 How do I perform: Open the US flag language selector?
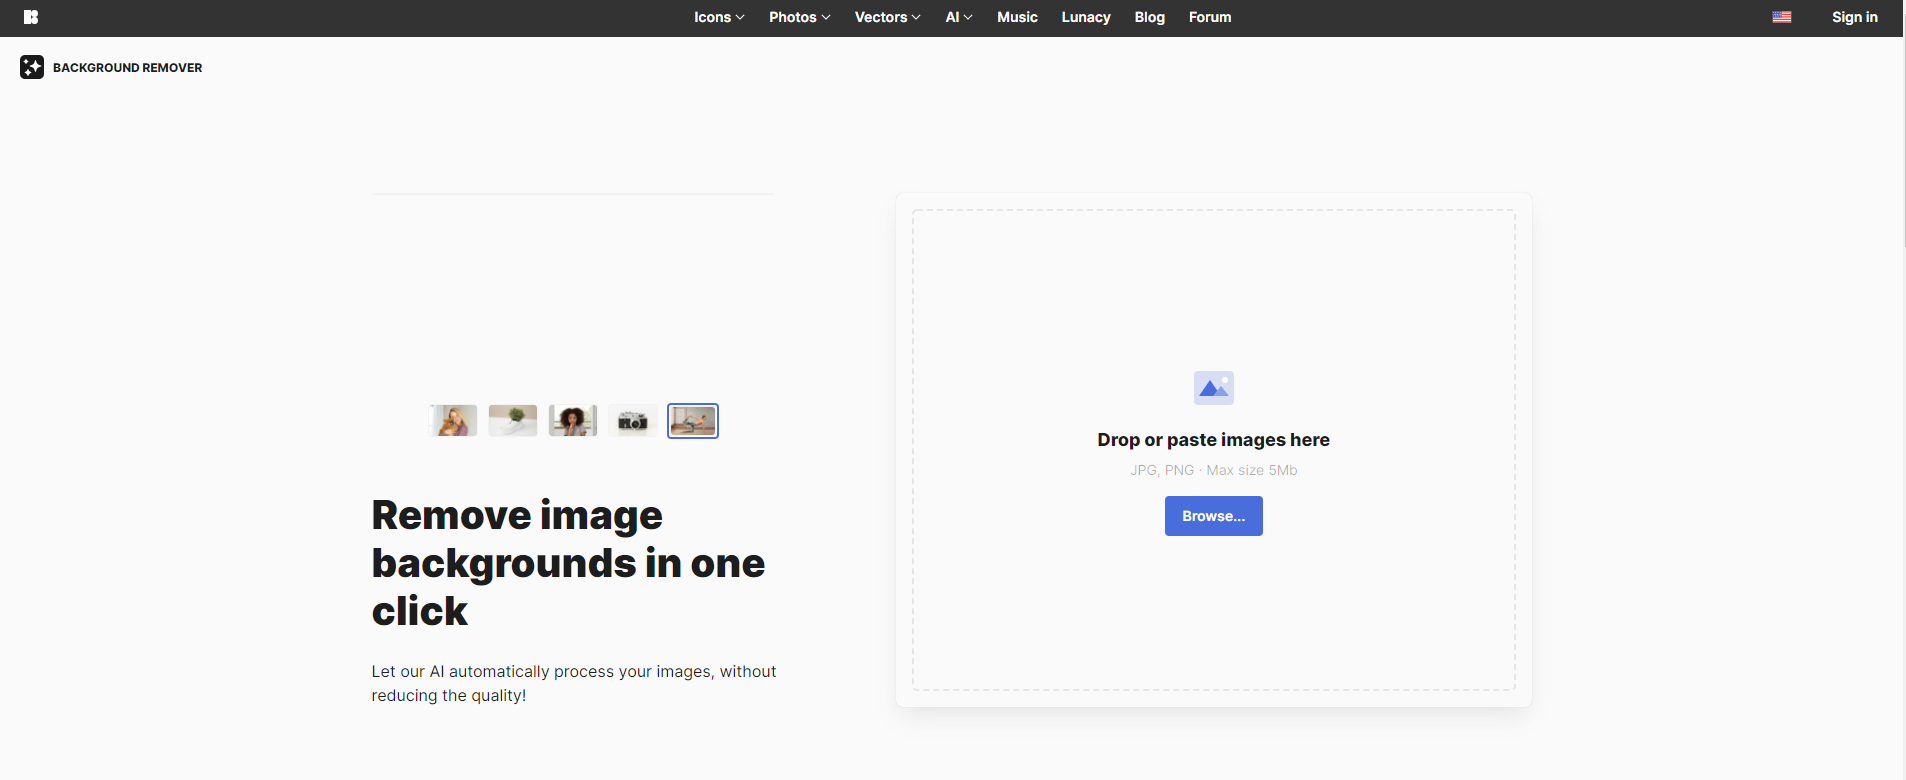(1782, 17)
